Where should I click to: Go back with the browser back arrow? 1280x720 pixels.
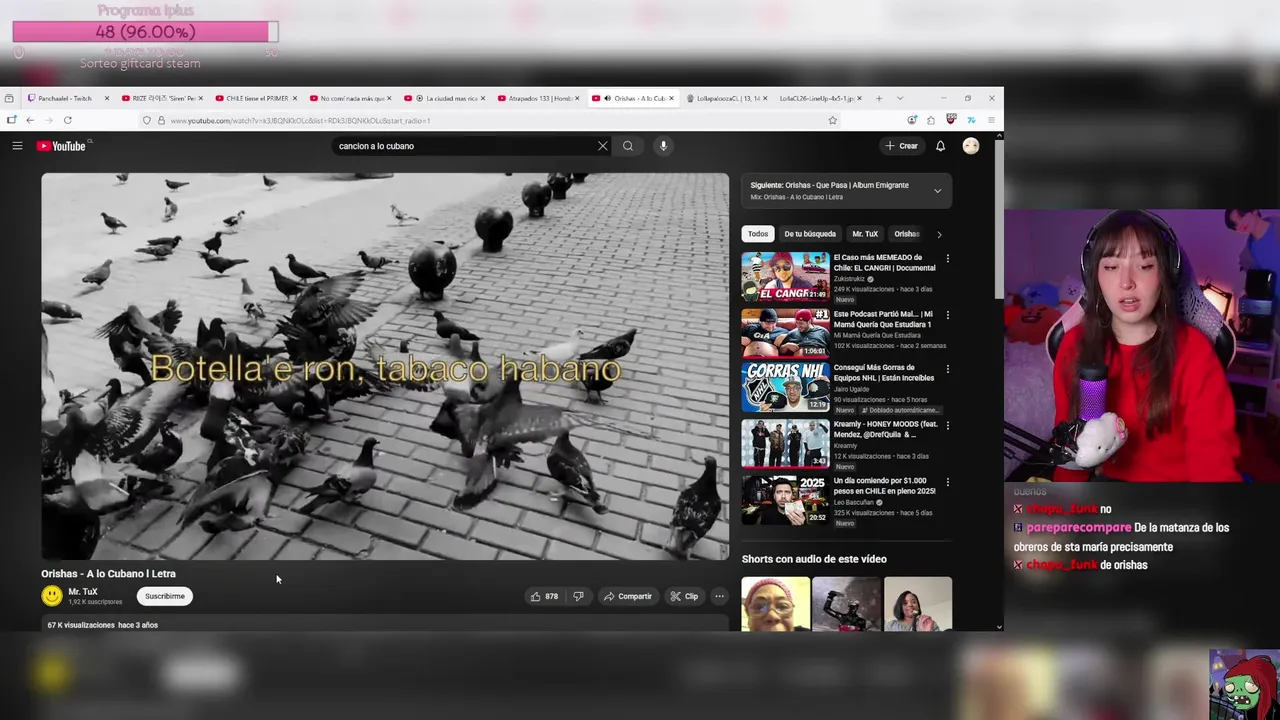pos(30,120)
